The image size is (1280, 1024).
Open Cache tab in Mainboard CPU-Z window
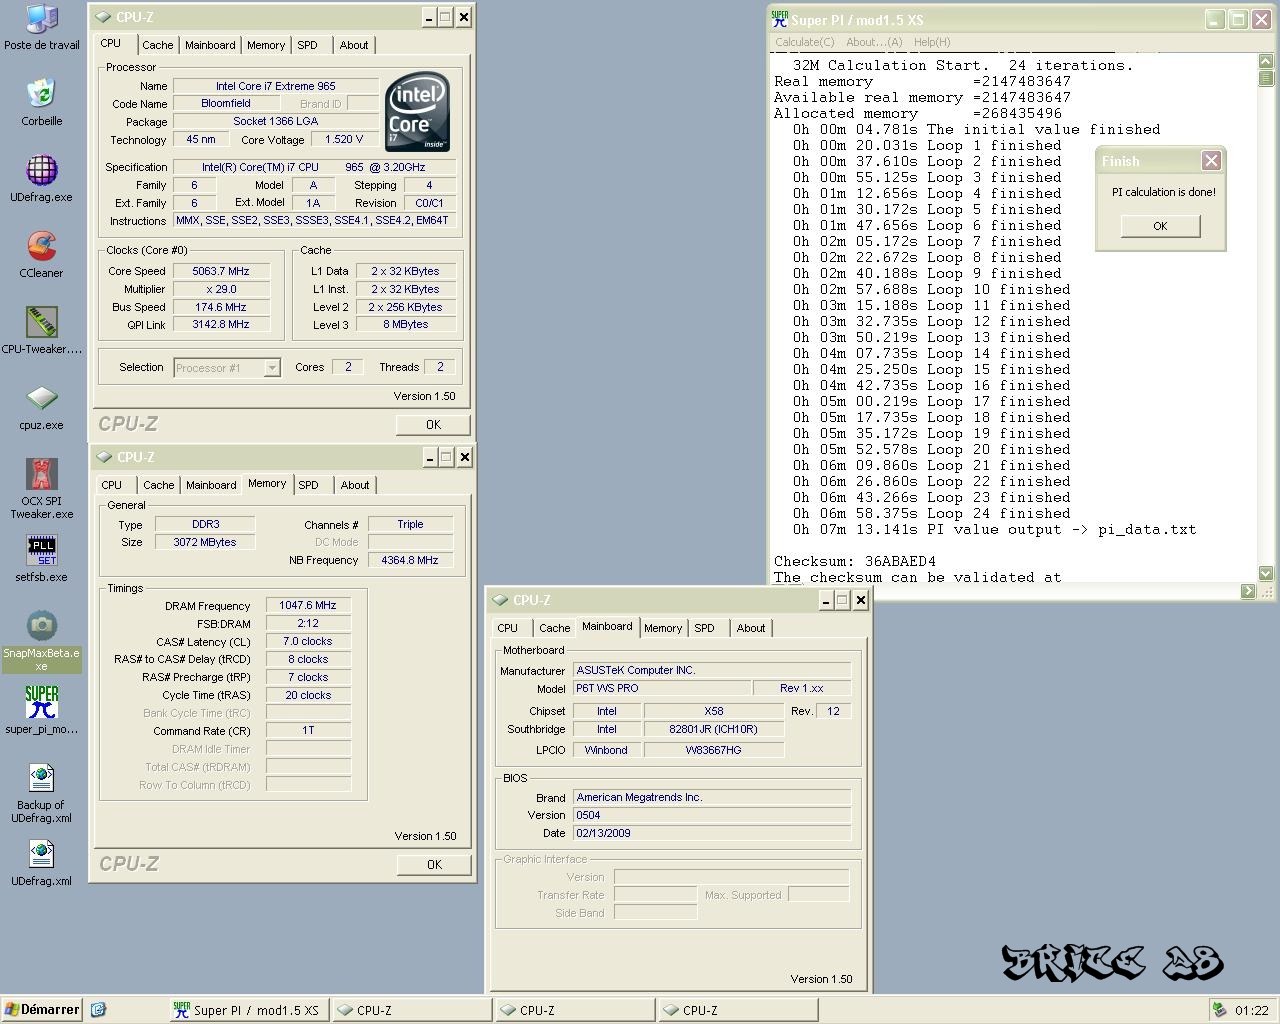pos(555,628)
